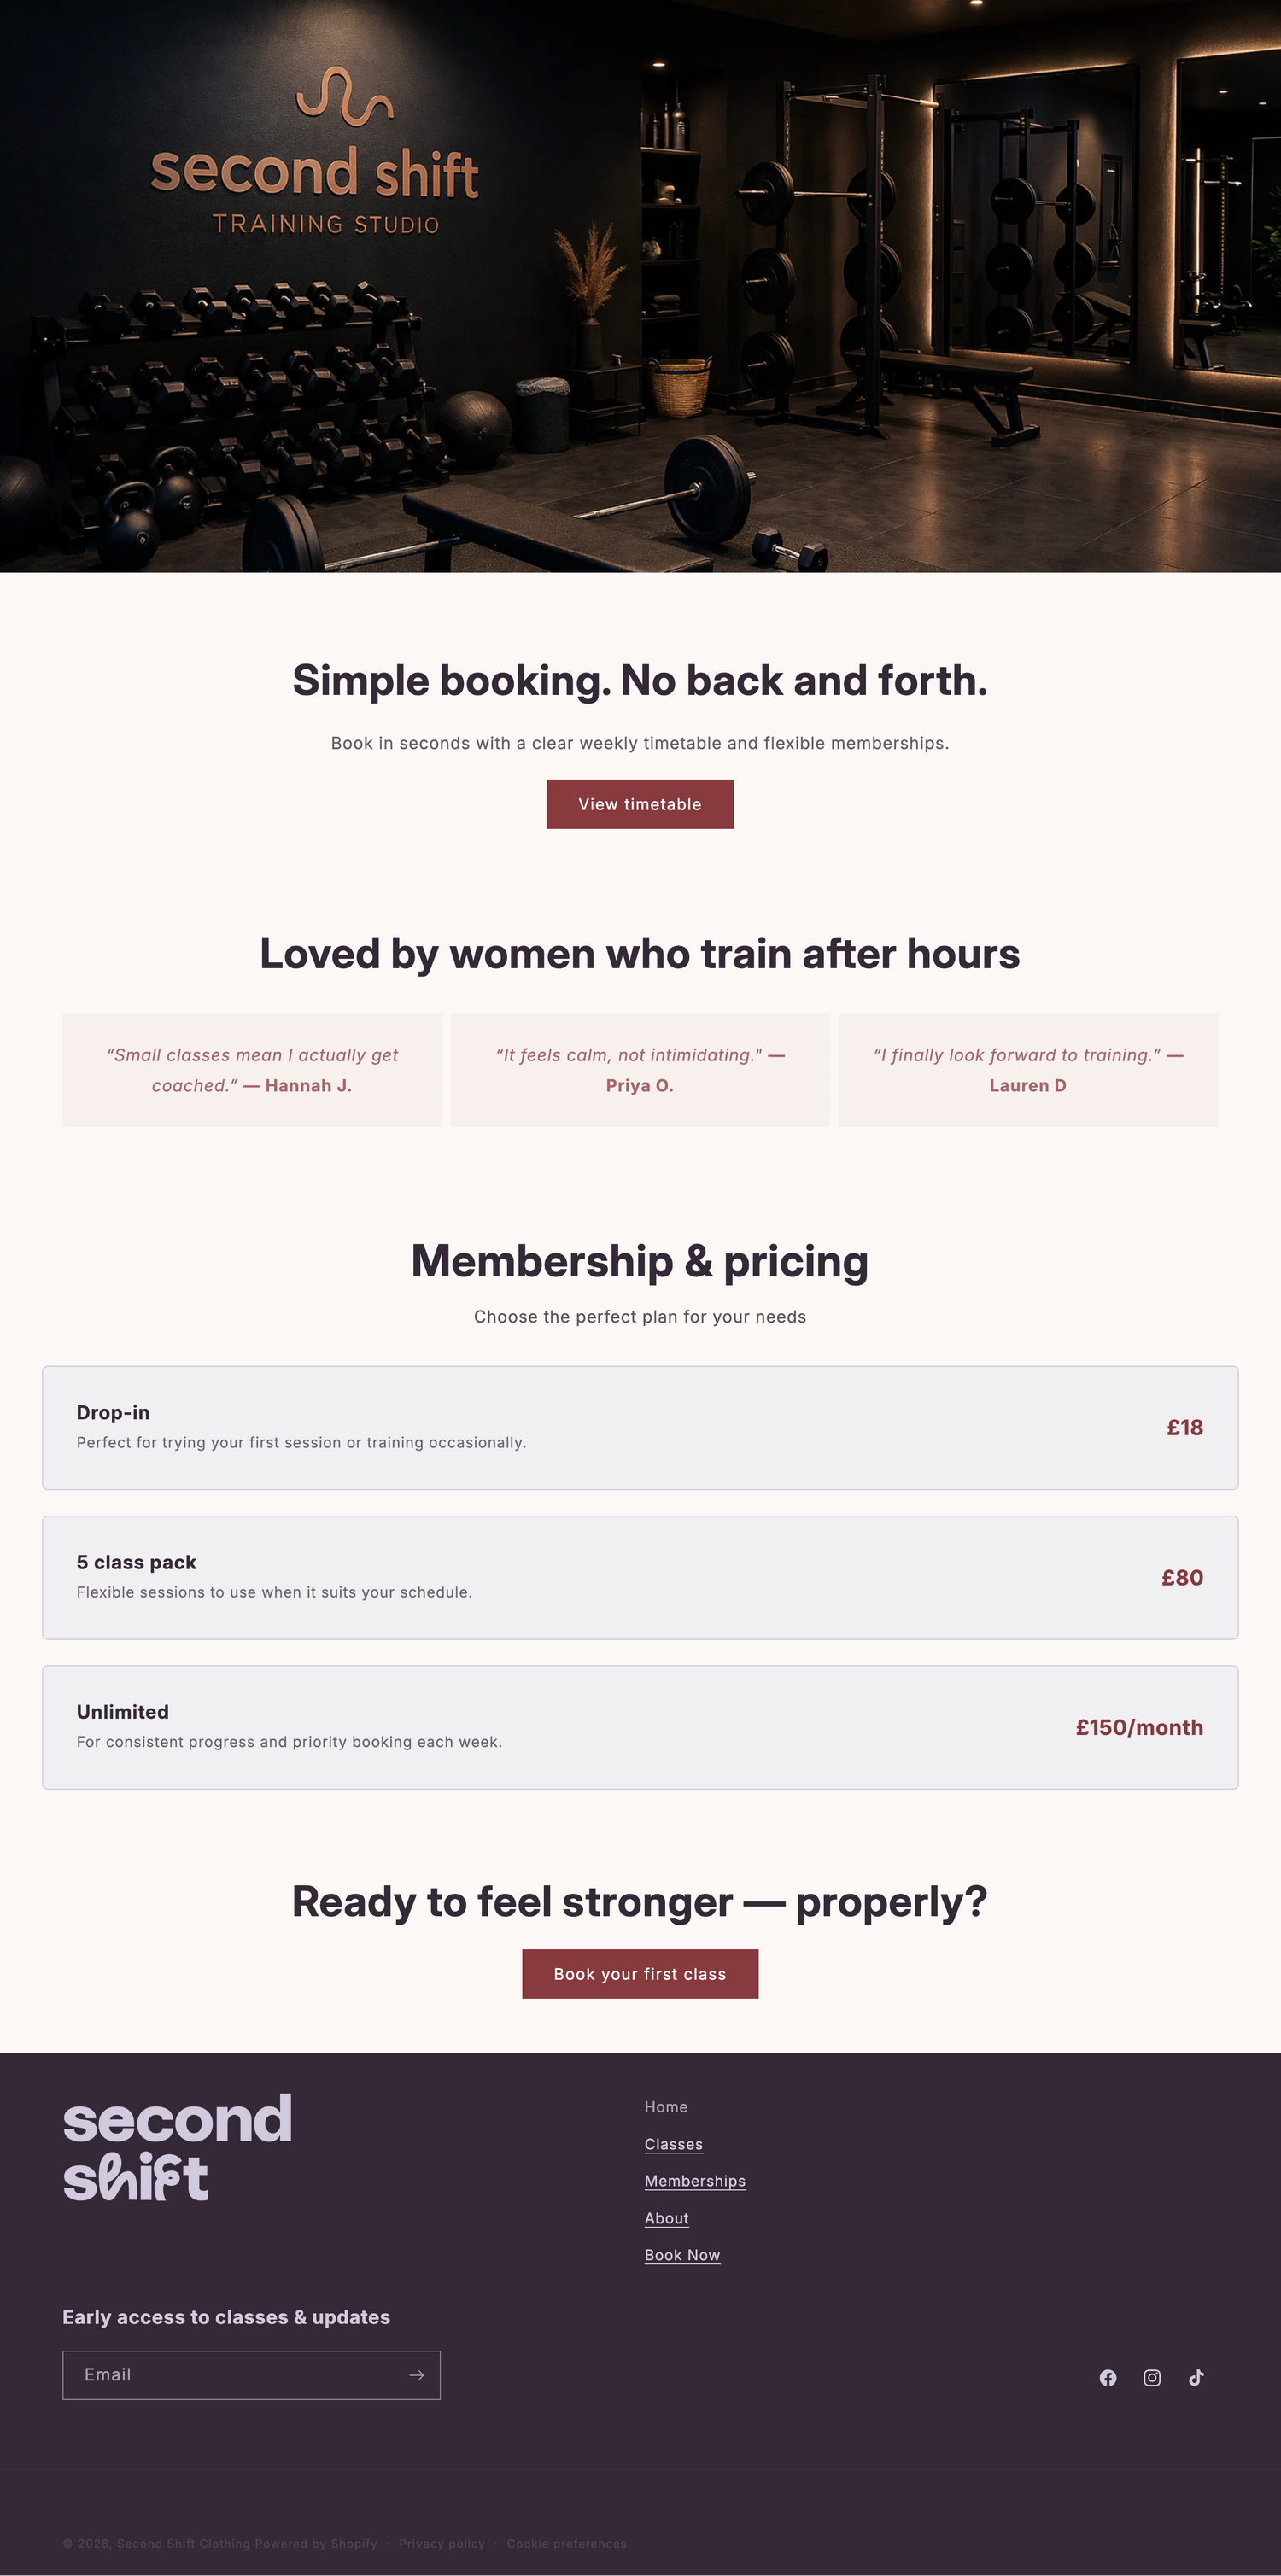Open the Instagram social icon
Viewport: 1281px width, 2576px height.
[1152, 2377]
